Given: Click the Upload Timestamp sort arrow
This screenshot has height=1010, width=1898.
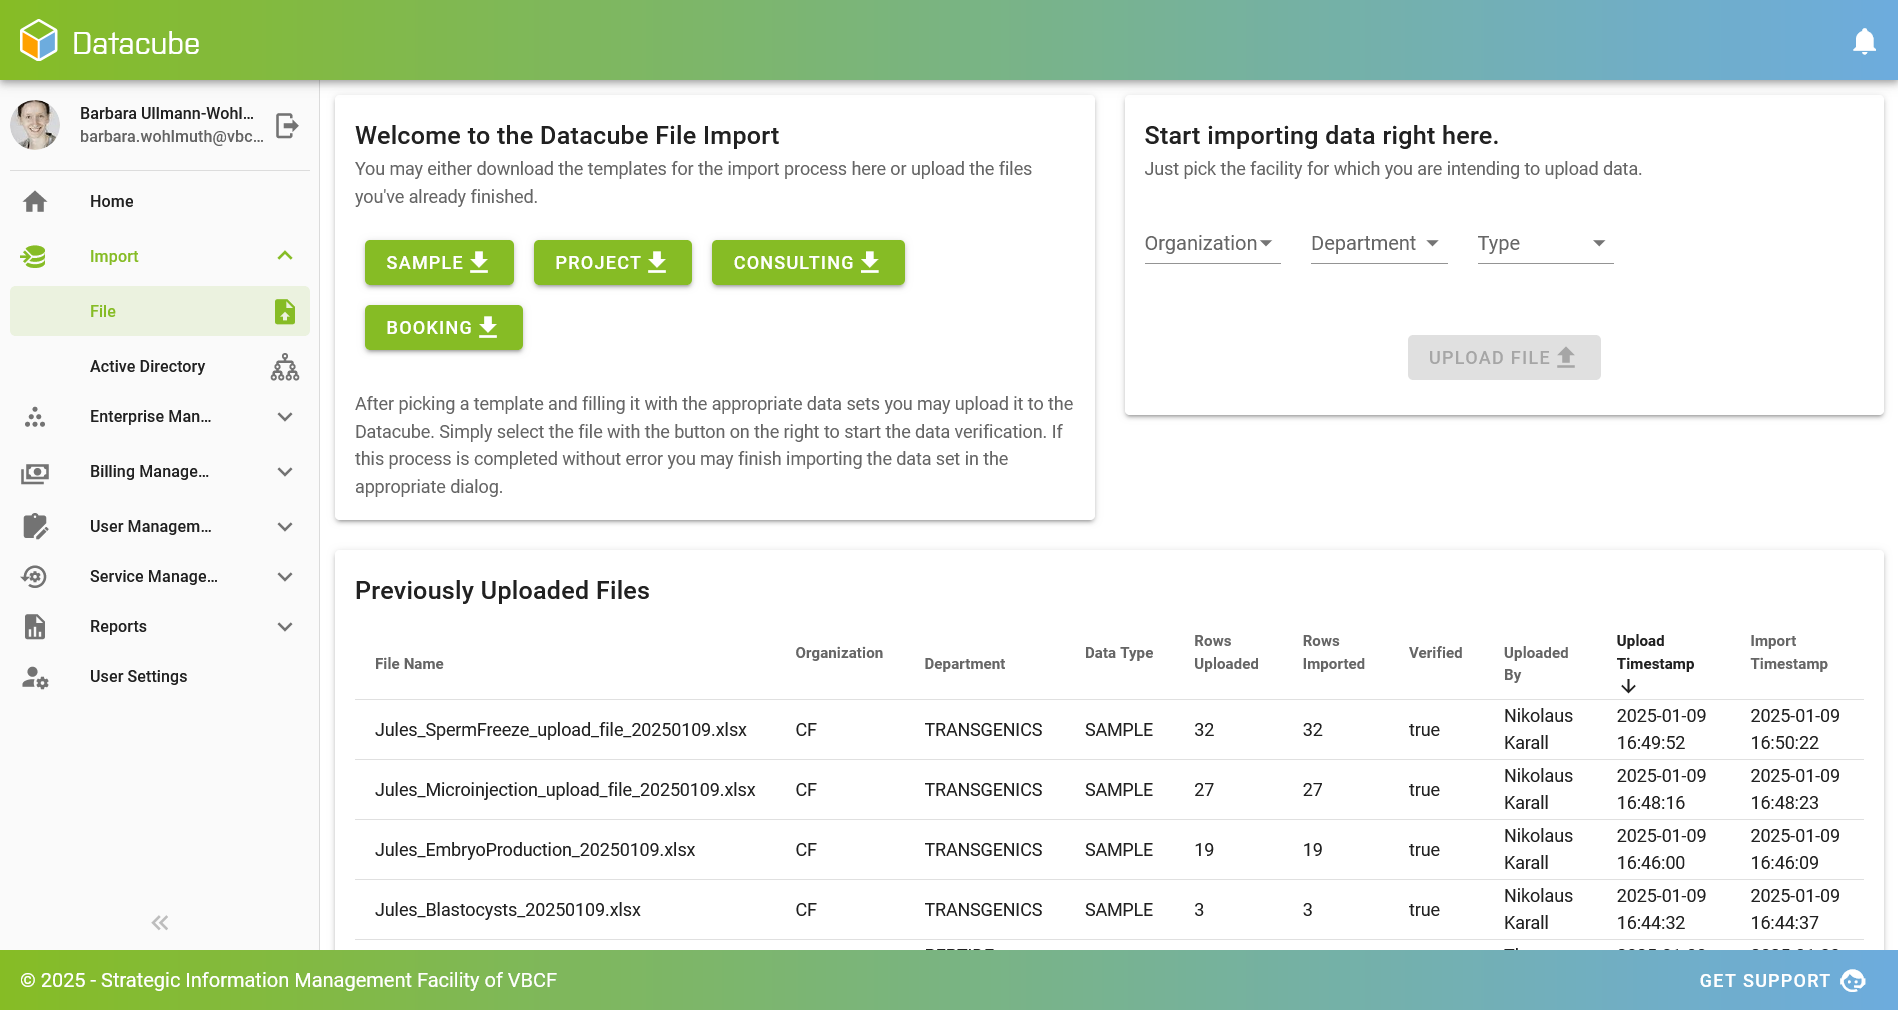Looking at the screenshot, I should 1628,686.
